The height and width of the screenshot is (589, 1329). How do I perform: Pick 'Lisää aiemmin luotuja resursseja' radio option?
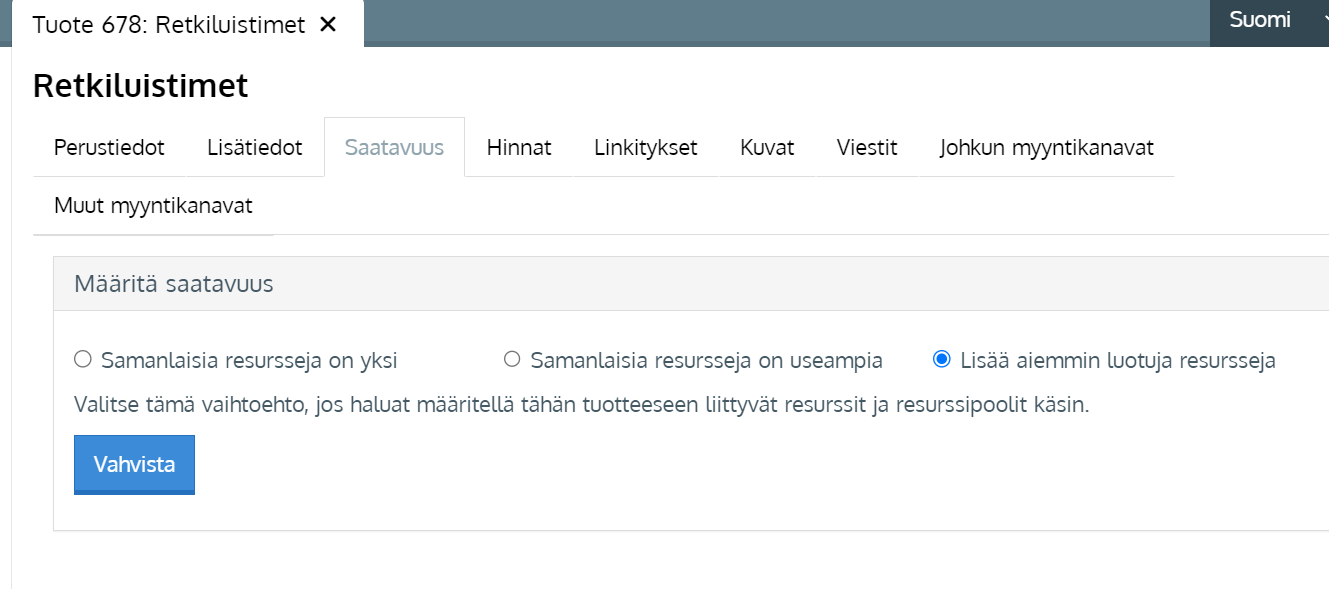tap(941, 360)
